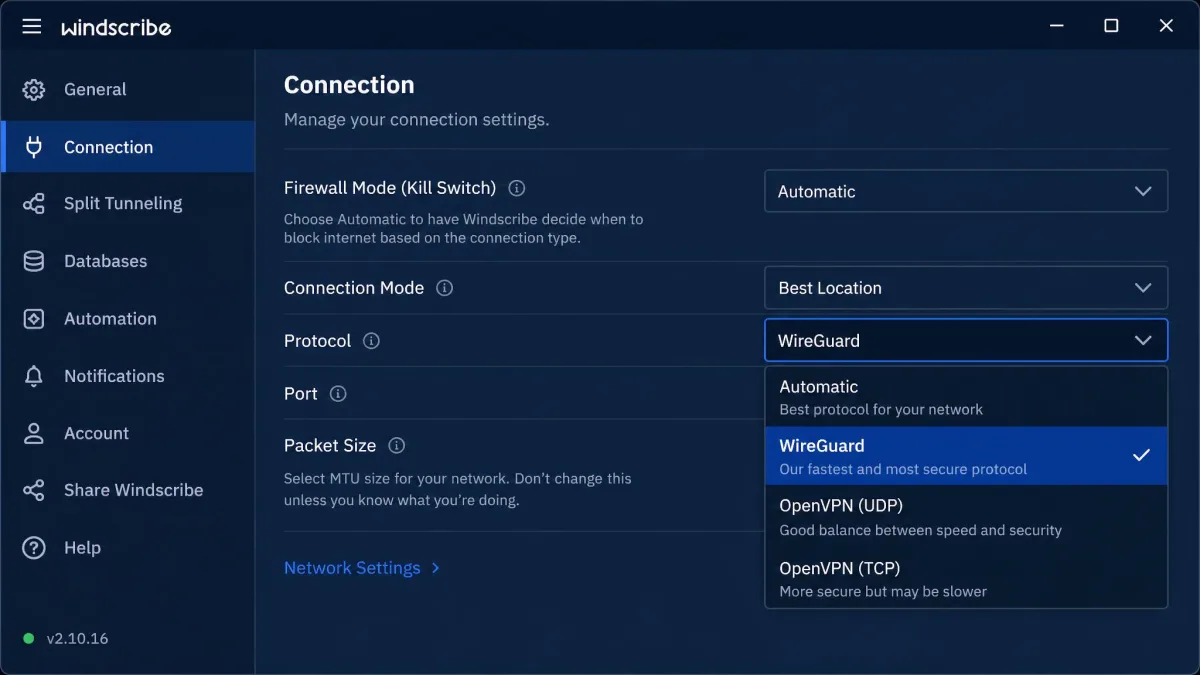Click chevron arrow of Connection Mode dropdown
1200x675 pixels.
pos(1143,288)
